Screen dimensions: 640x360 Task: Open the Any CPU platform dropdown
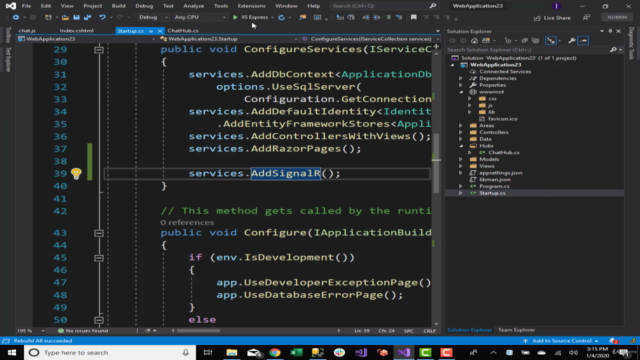200,17
